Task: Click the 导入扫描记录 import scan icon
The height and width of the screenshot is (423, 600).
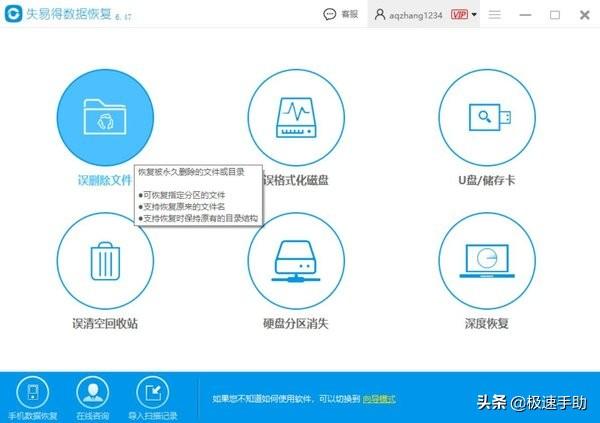Action: click(153, 392)
